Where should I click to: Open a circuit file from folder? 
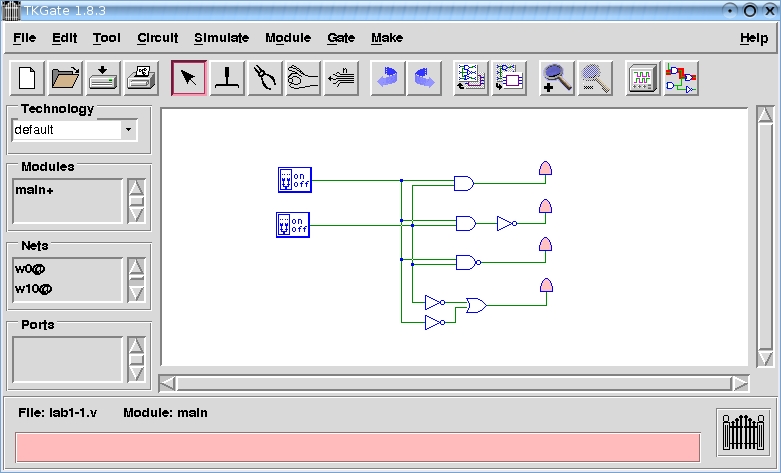[65, 78]
